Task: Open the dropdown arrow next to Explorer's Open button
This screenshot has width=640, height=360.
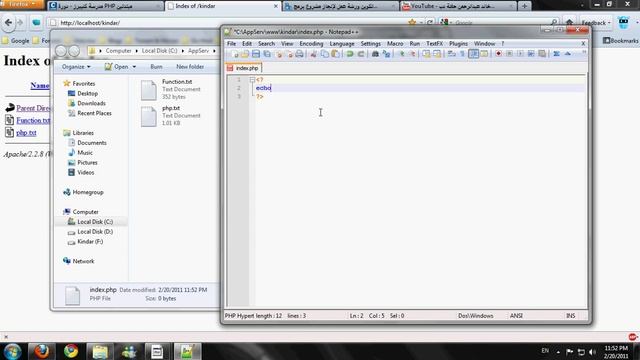Action: pyautogui.click(x=134, y=67)
